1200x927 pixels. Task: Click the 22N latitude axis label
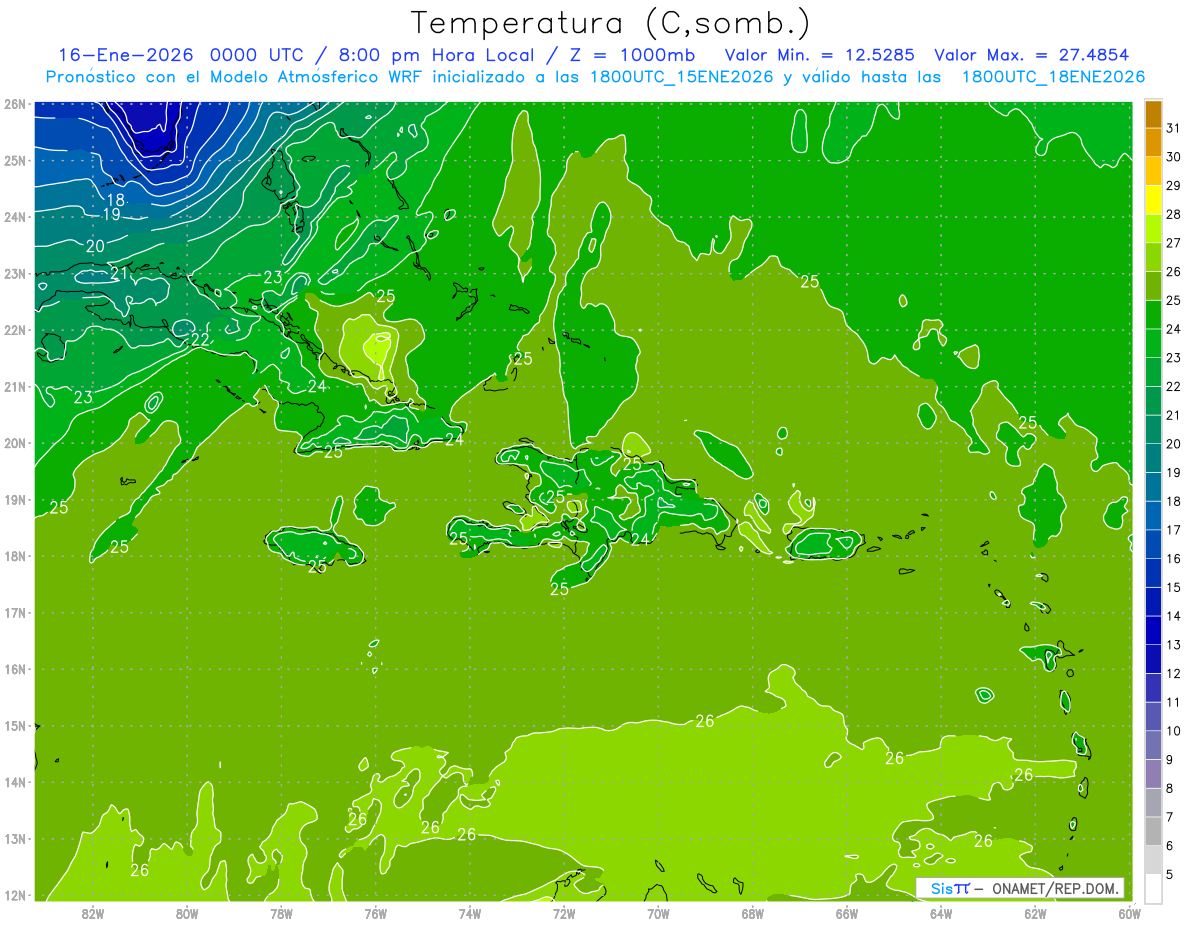[x=15, y=330]
